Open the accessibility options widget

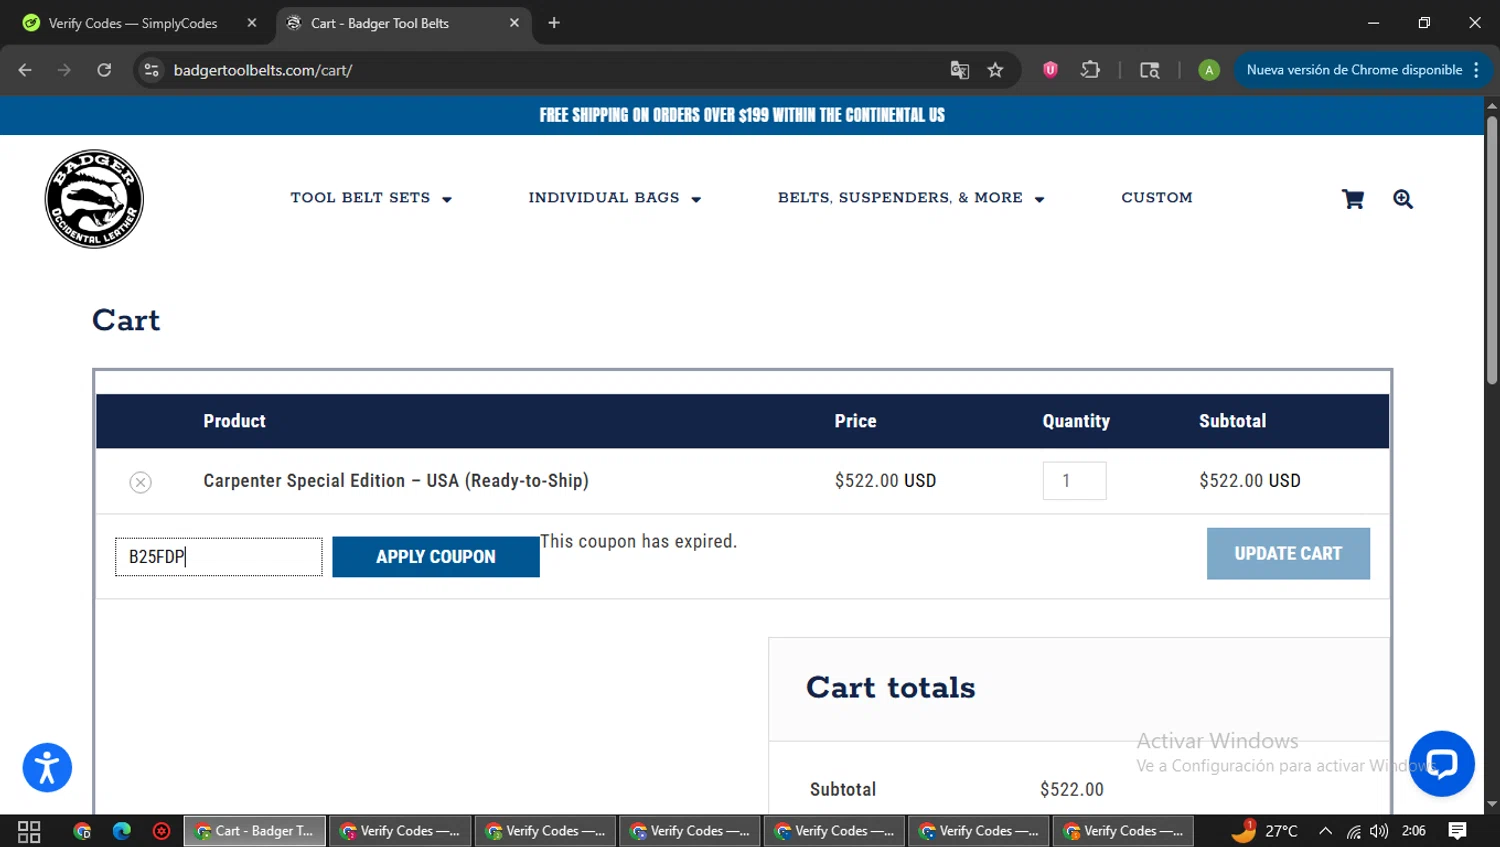47,768
